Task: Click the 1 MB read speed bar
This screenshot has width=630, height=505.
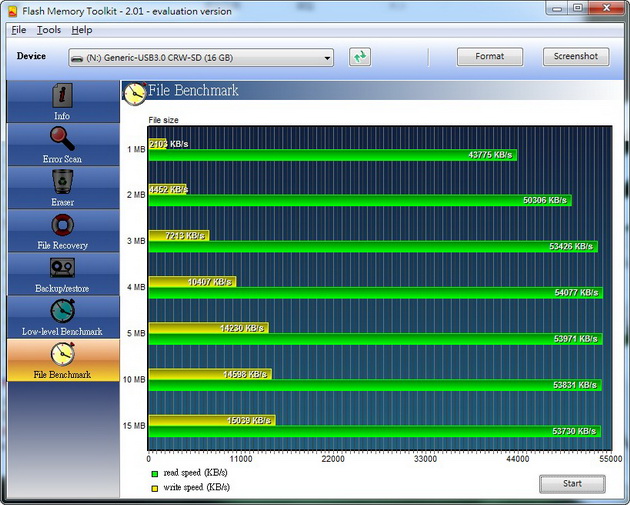Action: (x=332, y=155)
